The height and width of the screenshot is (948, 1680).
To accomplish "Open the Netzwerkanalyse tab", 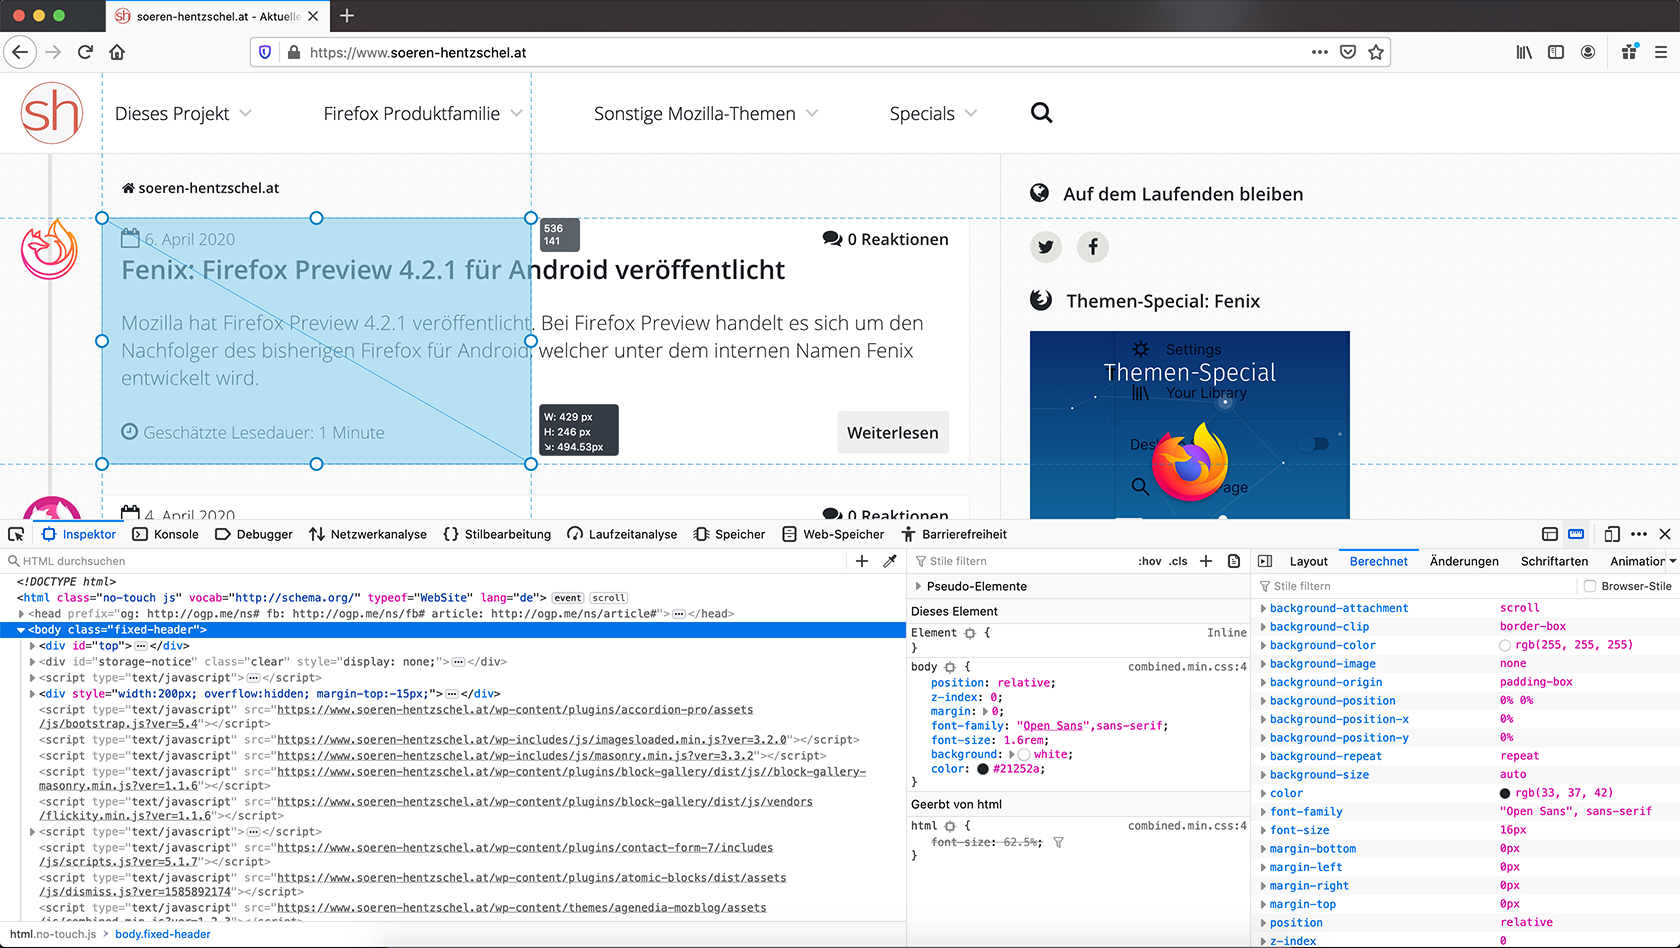I will click(368, 534).
